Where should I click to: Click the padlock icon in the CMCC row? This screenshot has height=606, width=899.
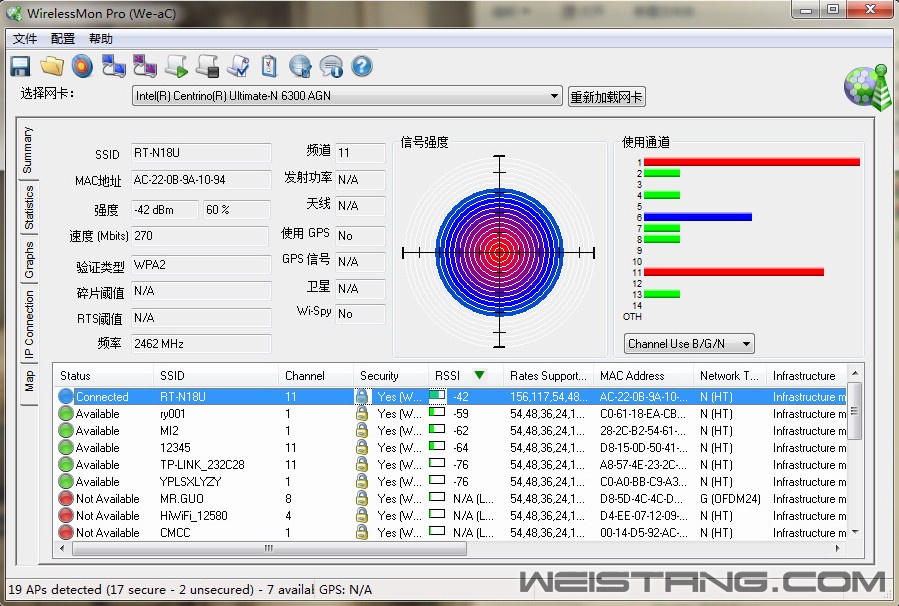(362, 532)
